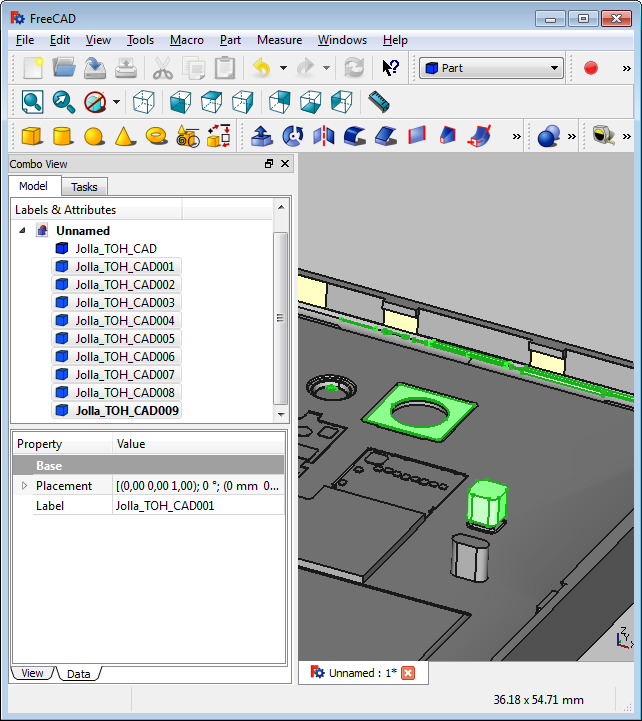Viewport: 642px width, 721px height.
Task: Save the active document
Action: (x=95, y=68)
